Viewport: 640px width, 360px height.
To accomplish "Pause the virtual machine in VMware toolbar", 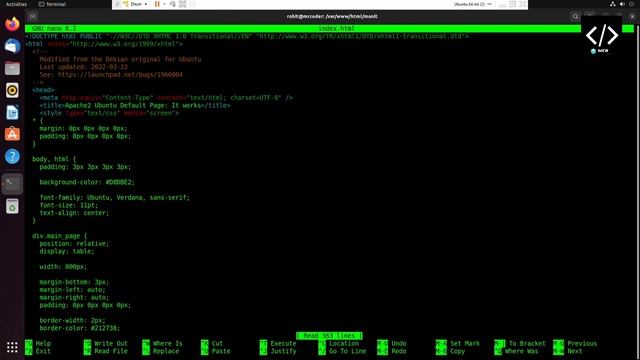I will (157, 4).
